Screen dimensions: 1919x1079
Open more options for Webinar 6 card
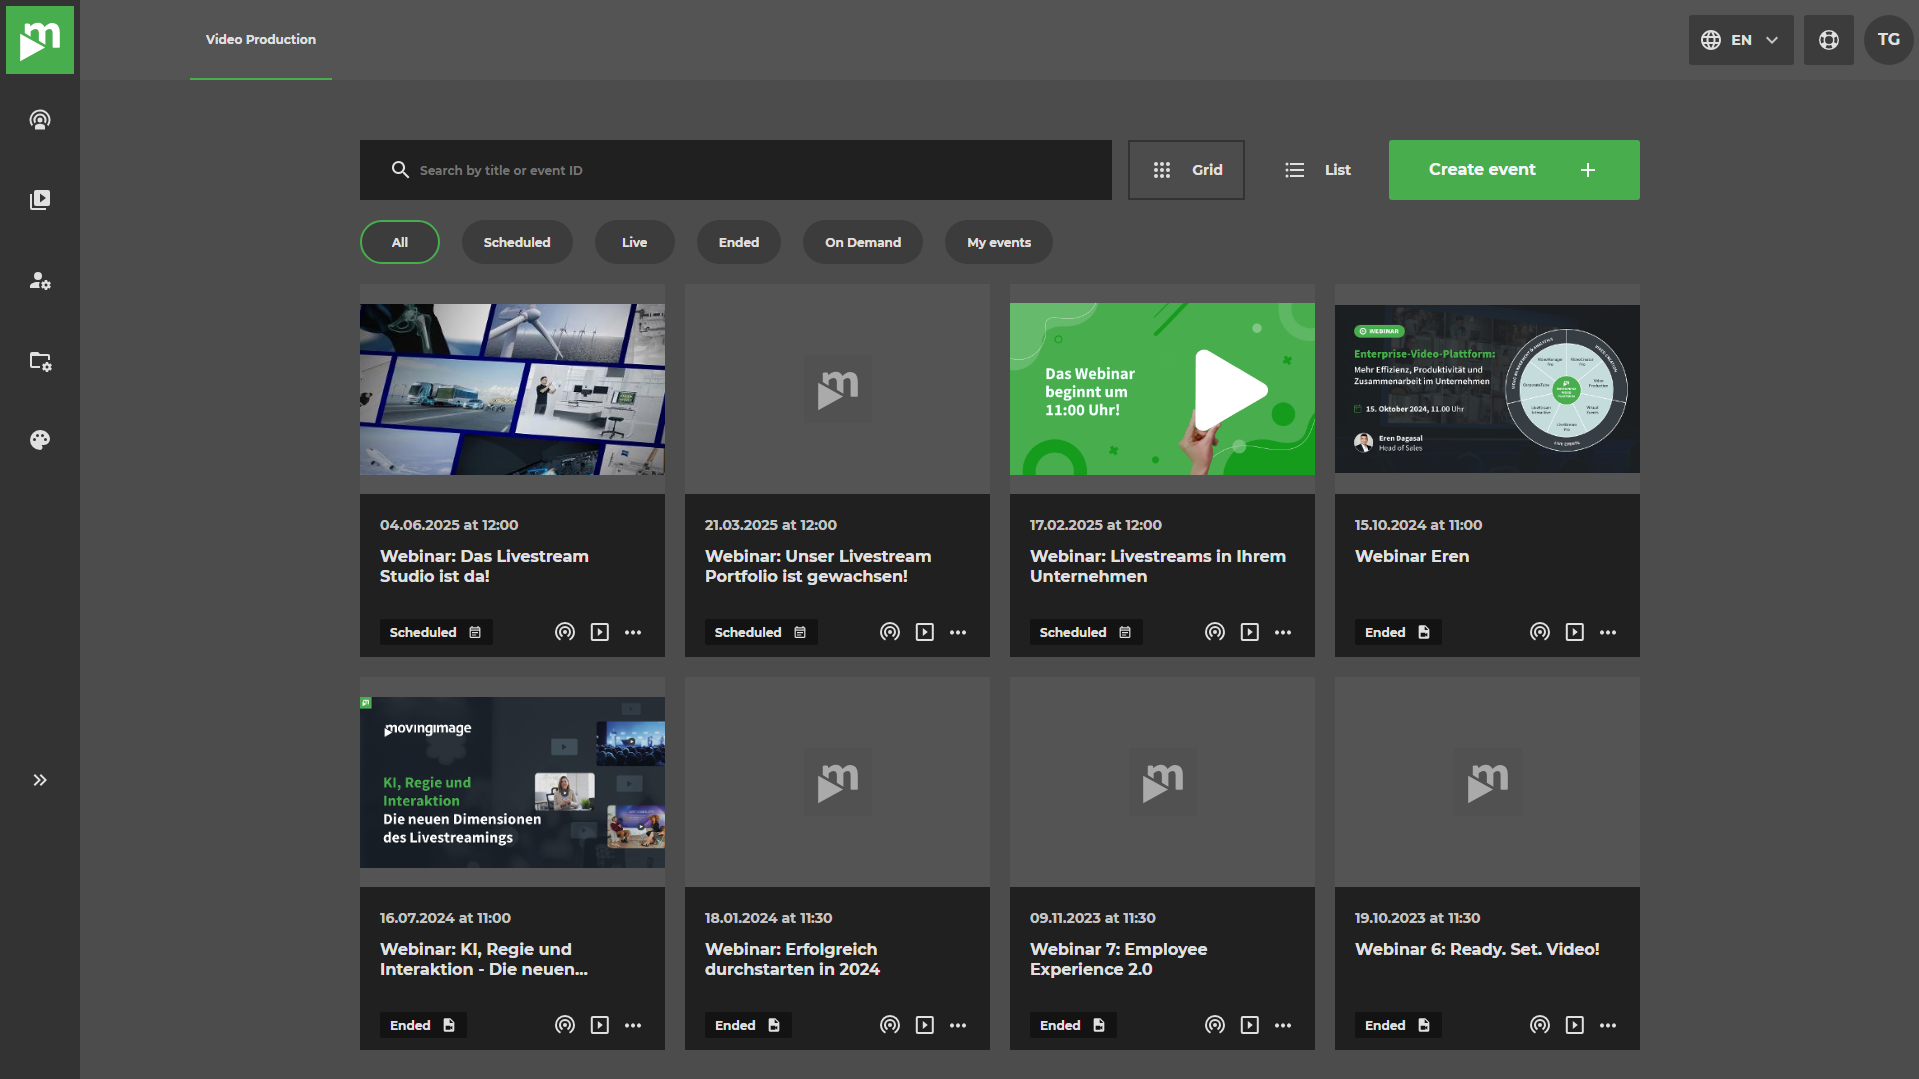[1608, 1025]
